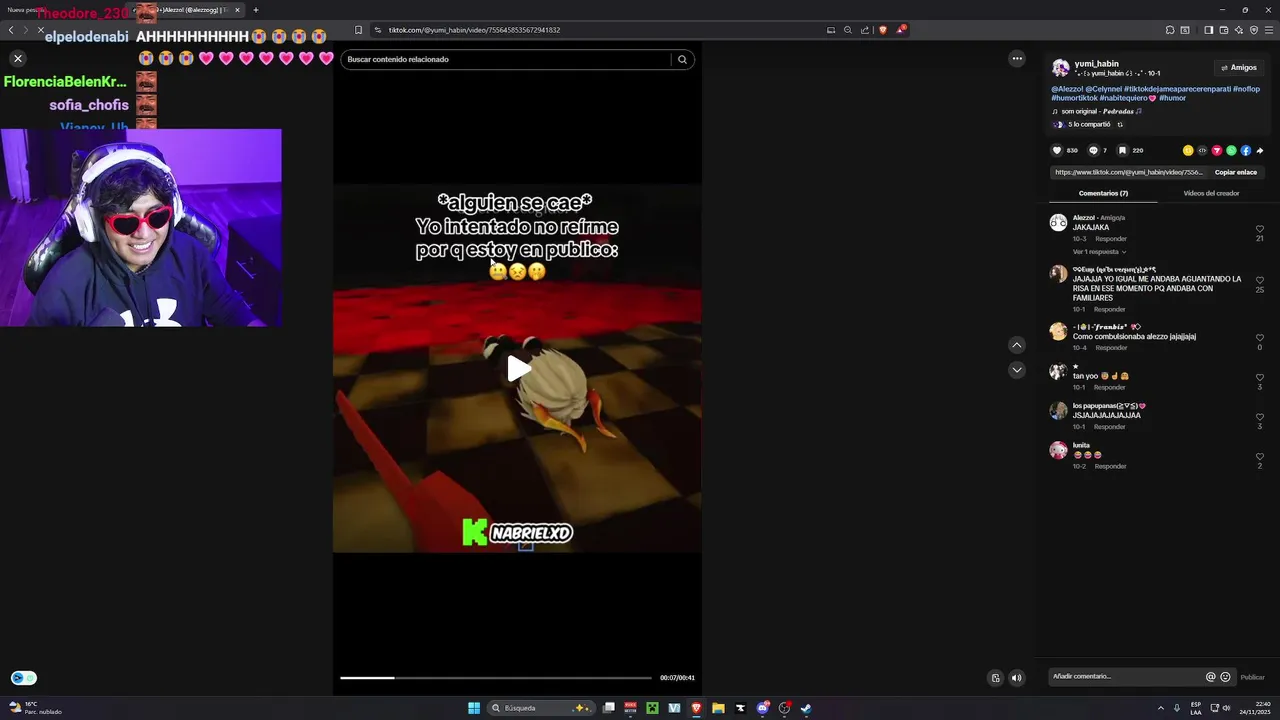Open the Brave VPN shield icon
This screenshot has width=1280, height=720.
[x=1254, y=30]
